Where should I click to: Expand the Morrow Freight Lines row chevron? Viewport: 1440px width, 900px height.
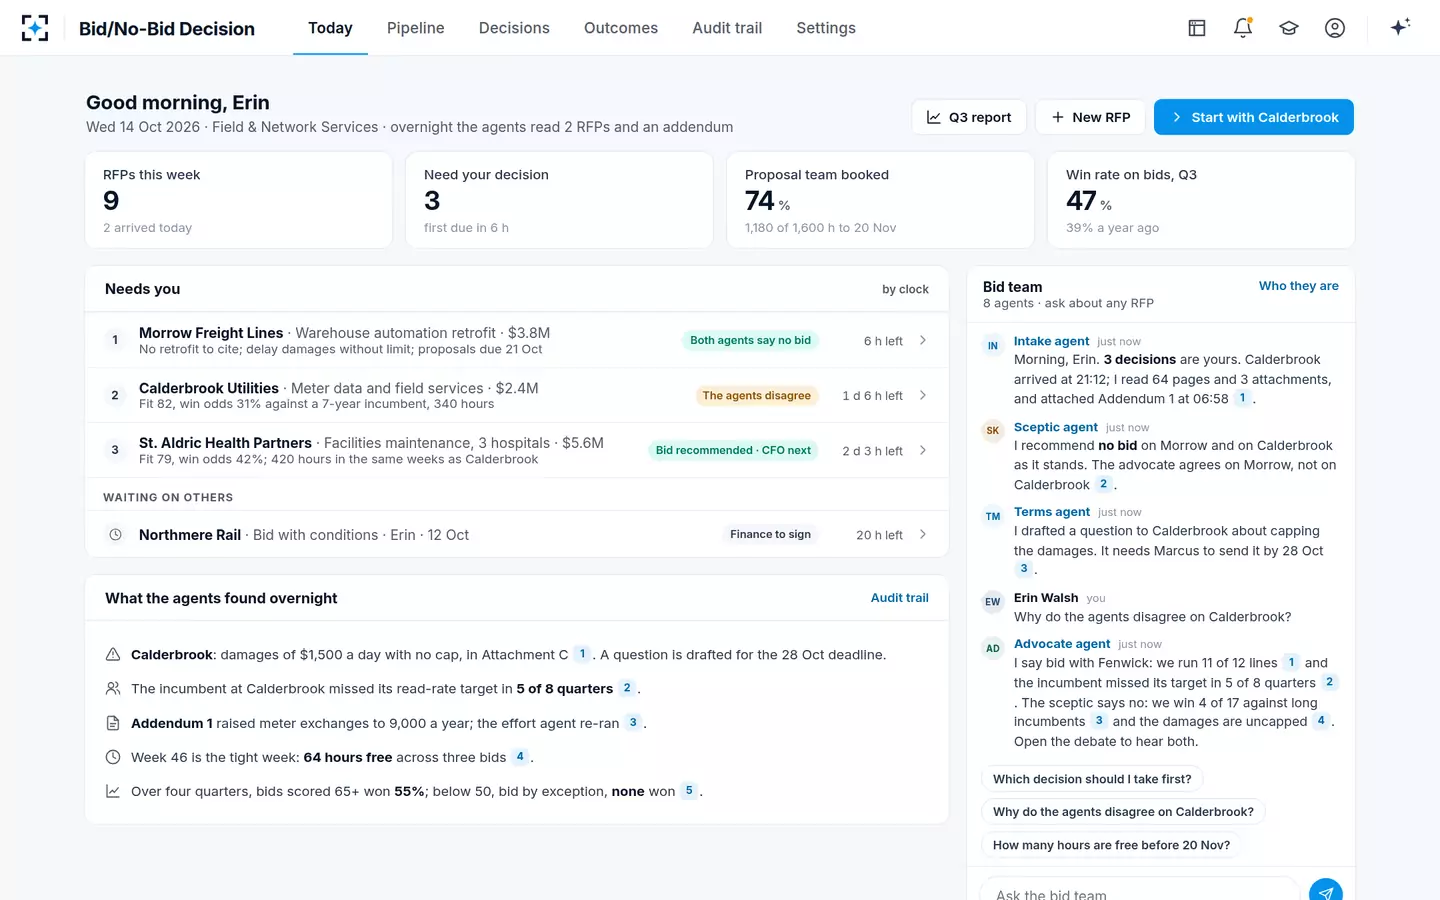(922, 341)
